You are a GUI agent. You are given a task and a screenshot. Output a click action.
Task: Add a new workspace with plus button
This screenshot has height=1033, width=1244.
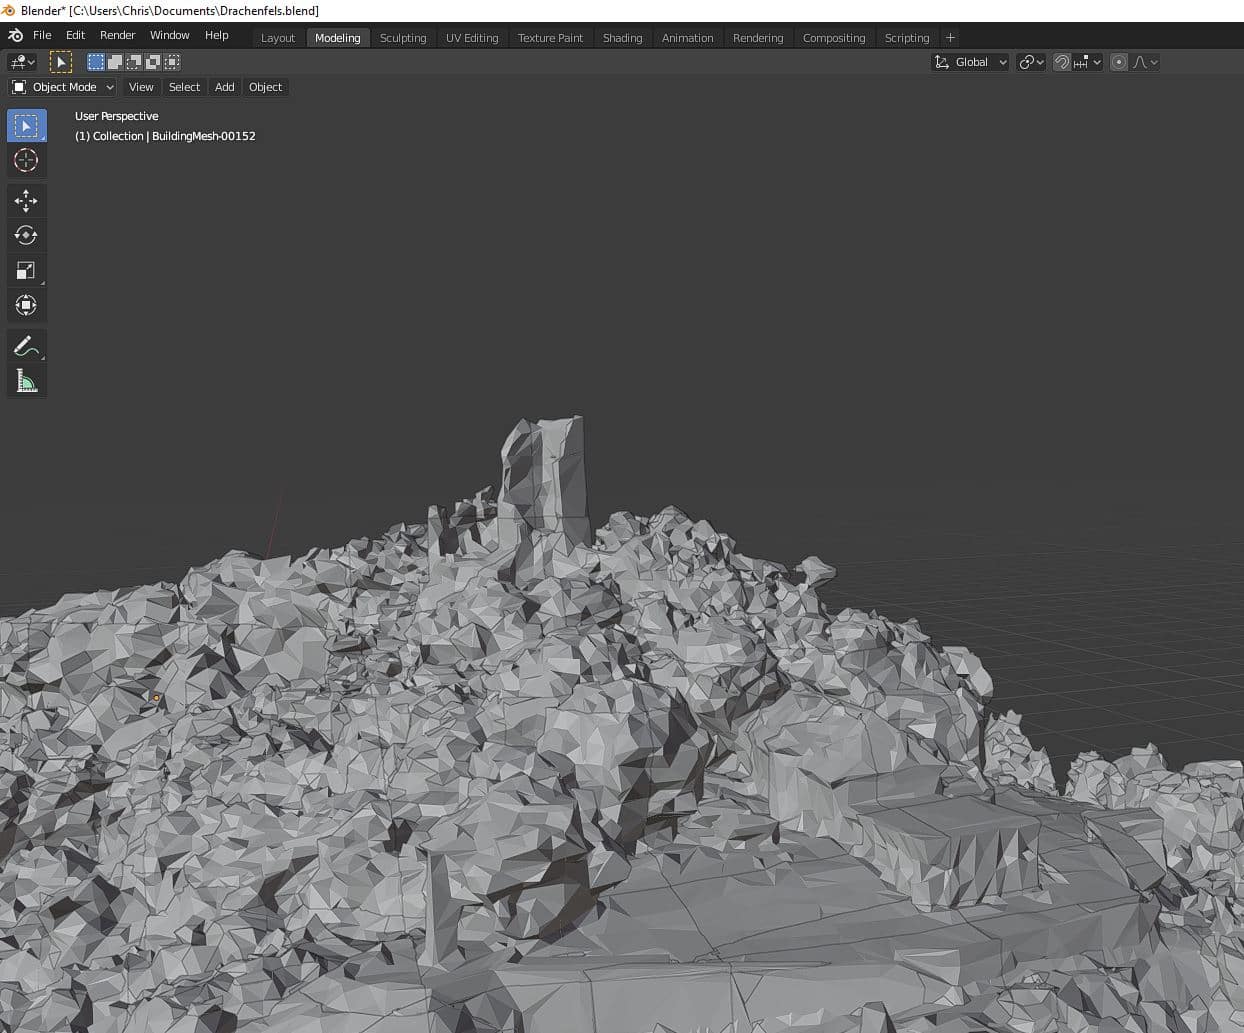point(950,38)
